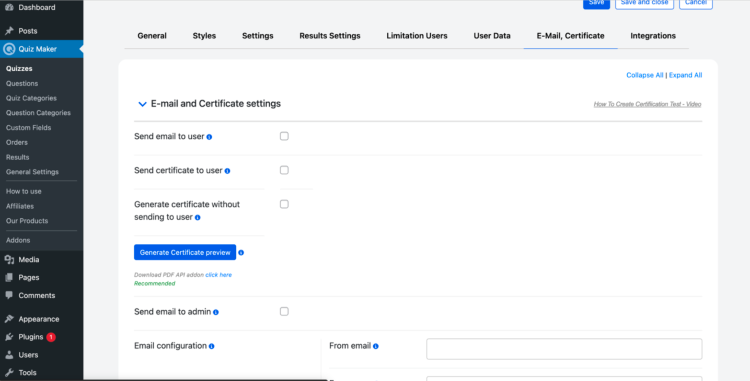Open info tooltip for Send certificate to user
The width and height of the screenshot is (750, 381).
coord(227,171)
